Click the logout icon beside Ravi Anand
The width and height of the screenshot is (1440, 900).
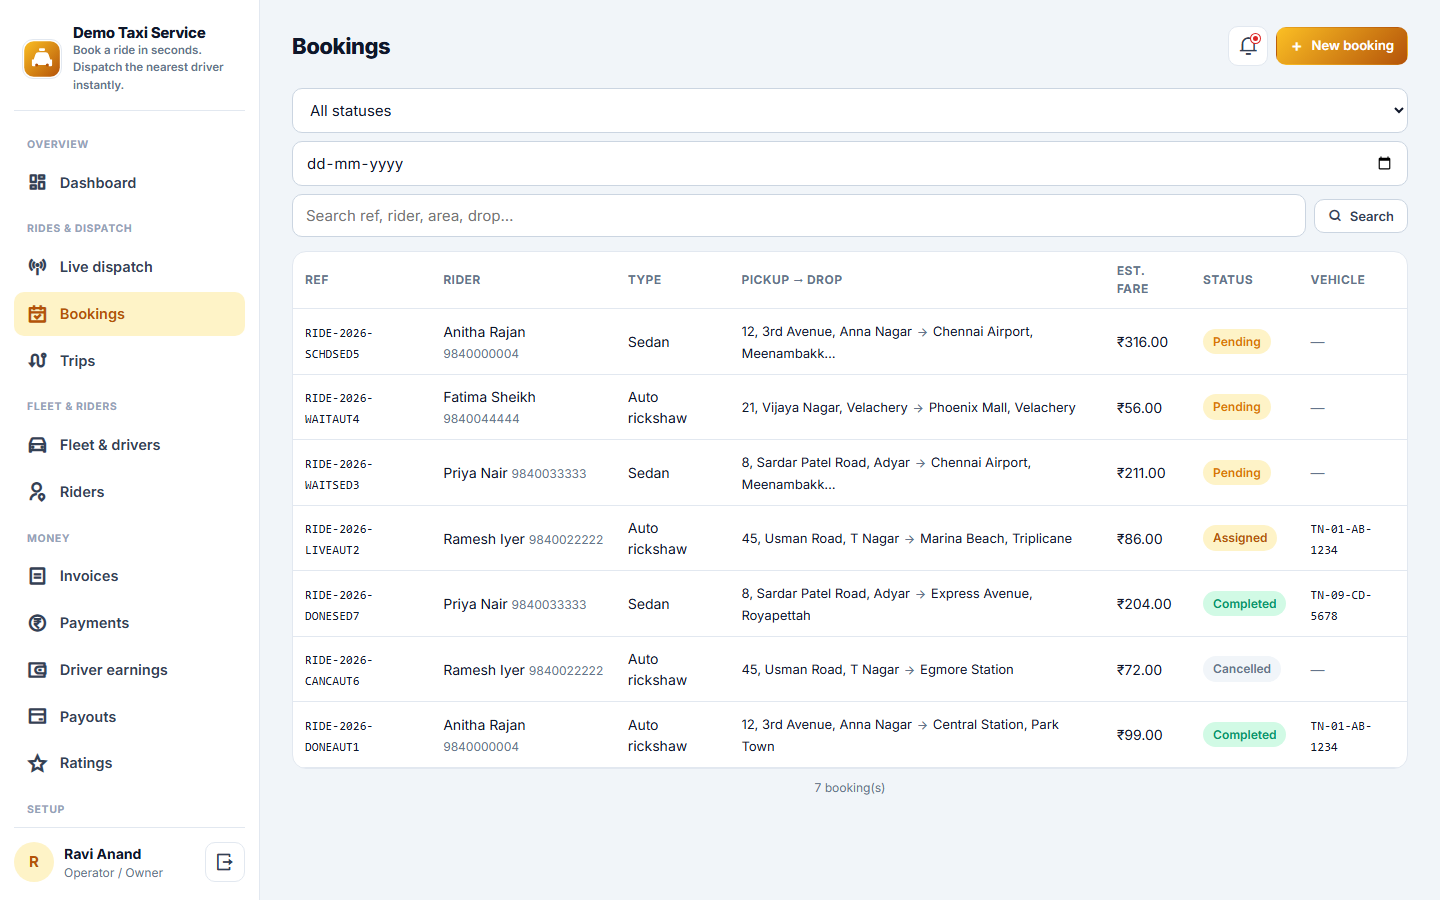point(225,862)
